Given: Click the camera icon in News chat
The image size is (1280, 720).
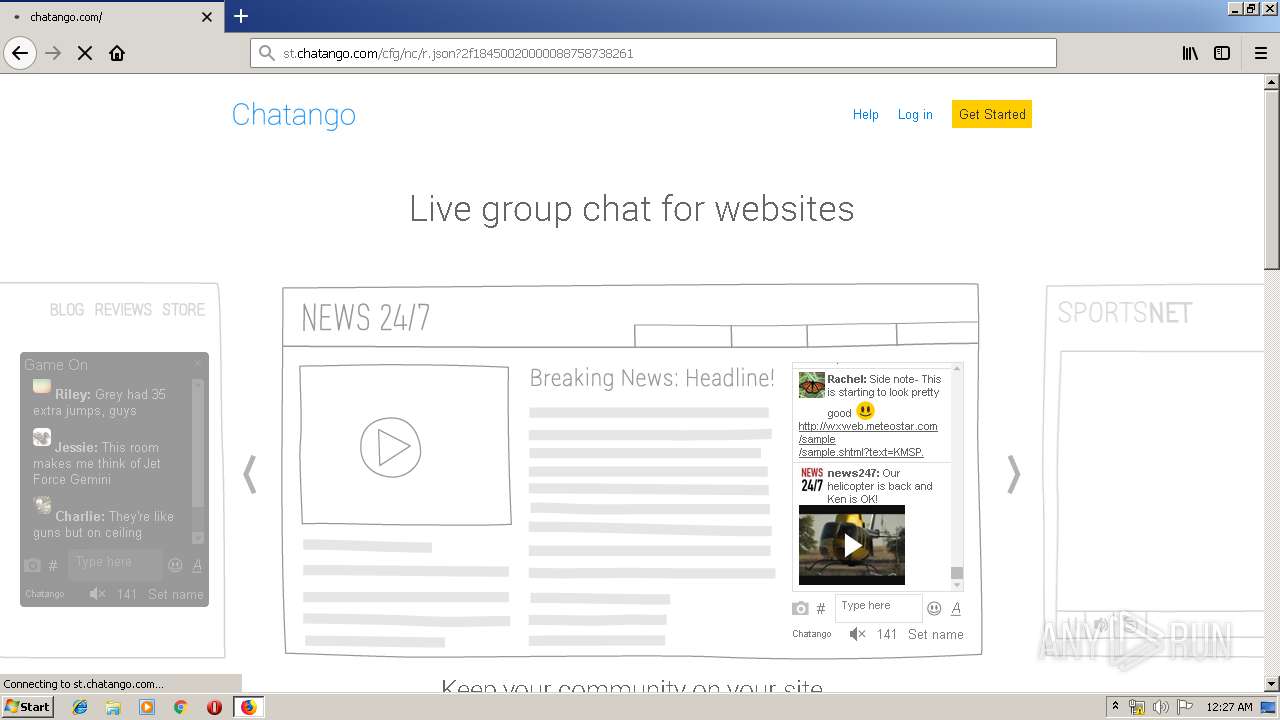Looking at the screenshot, I should tap(800, 608).
